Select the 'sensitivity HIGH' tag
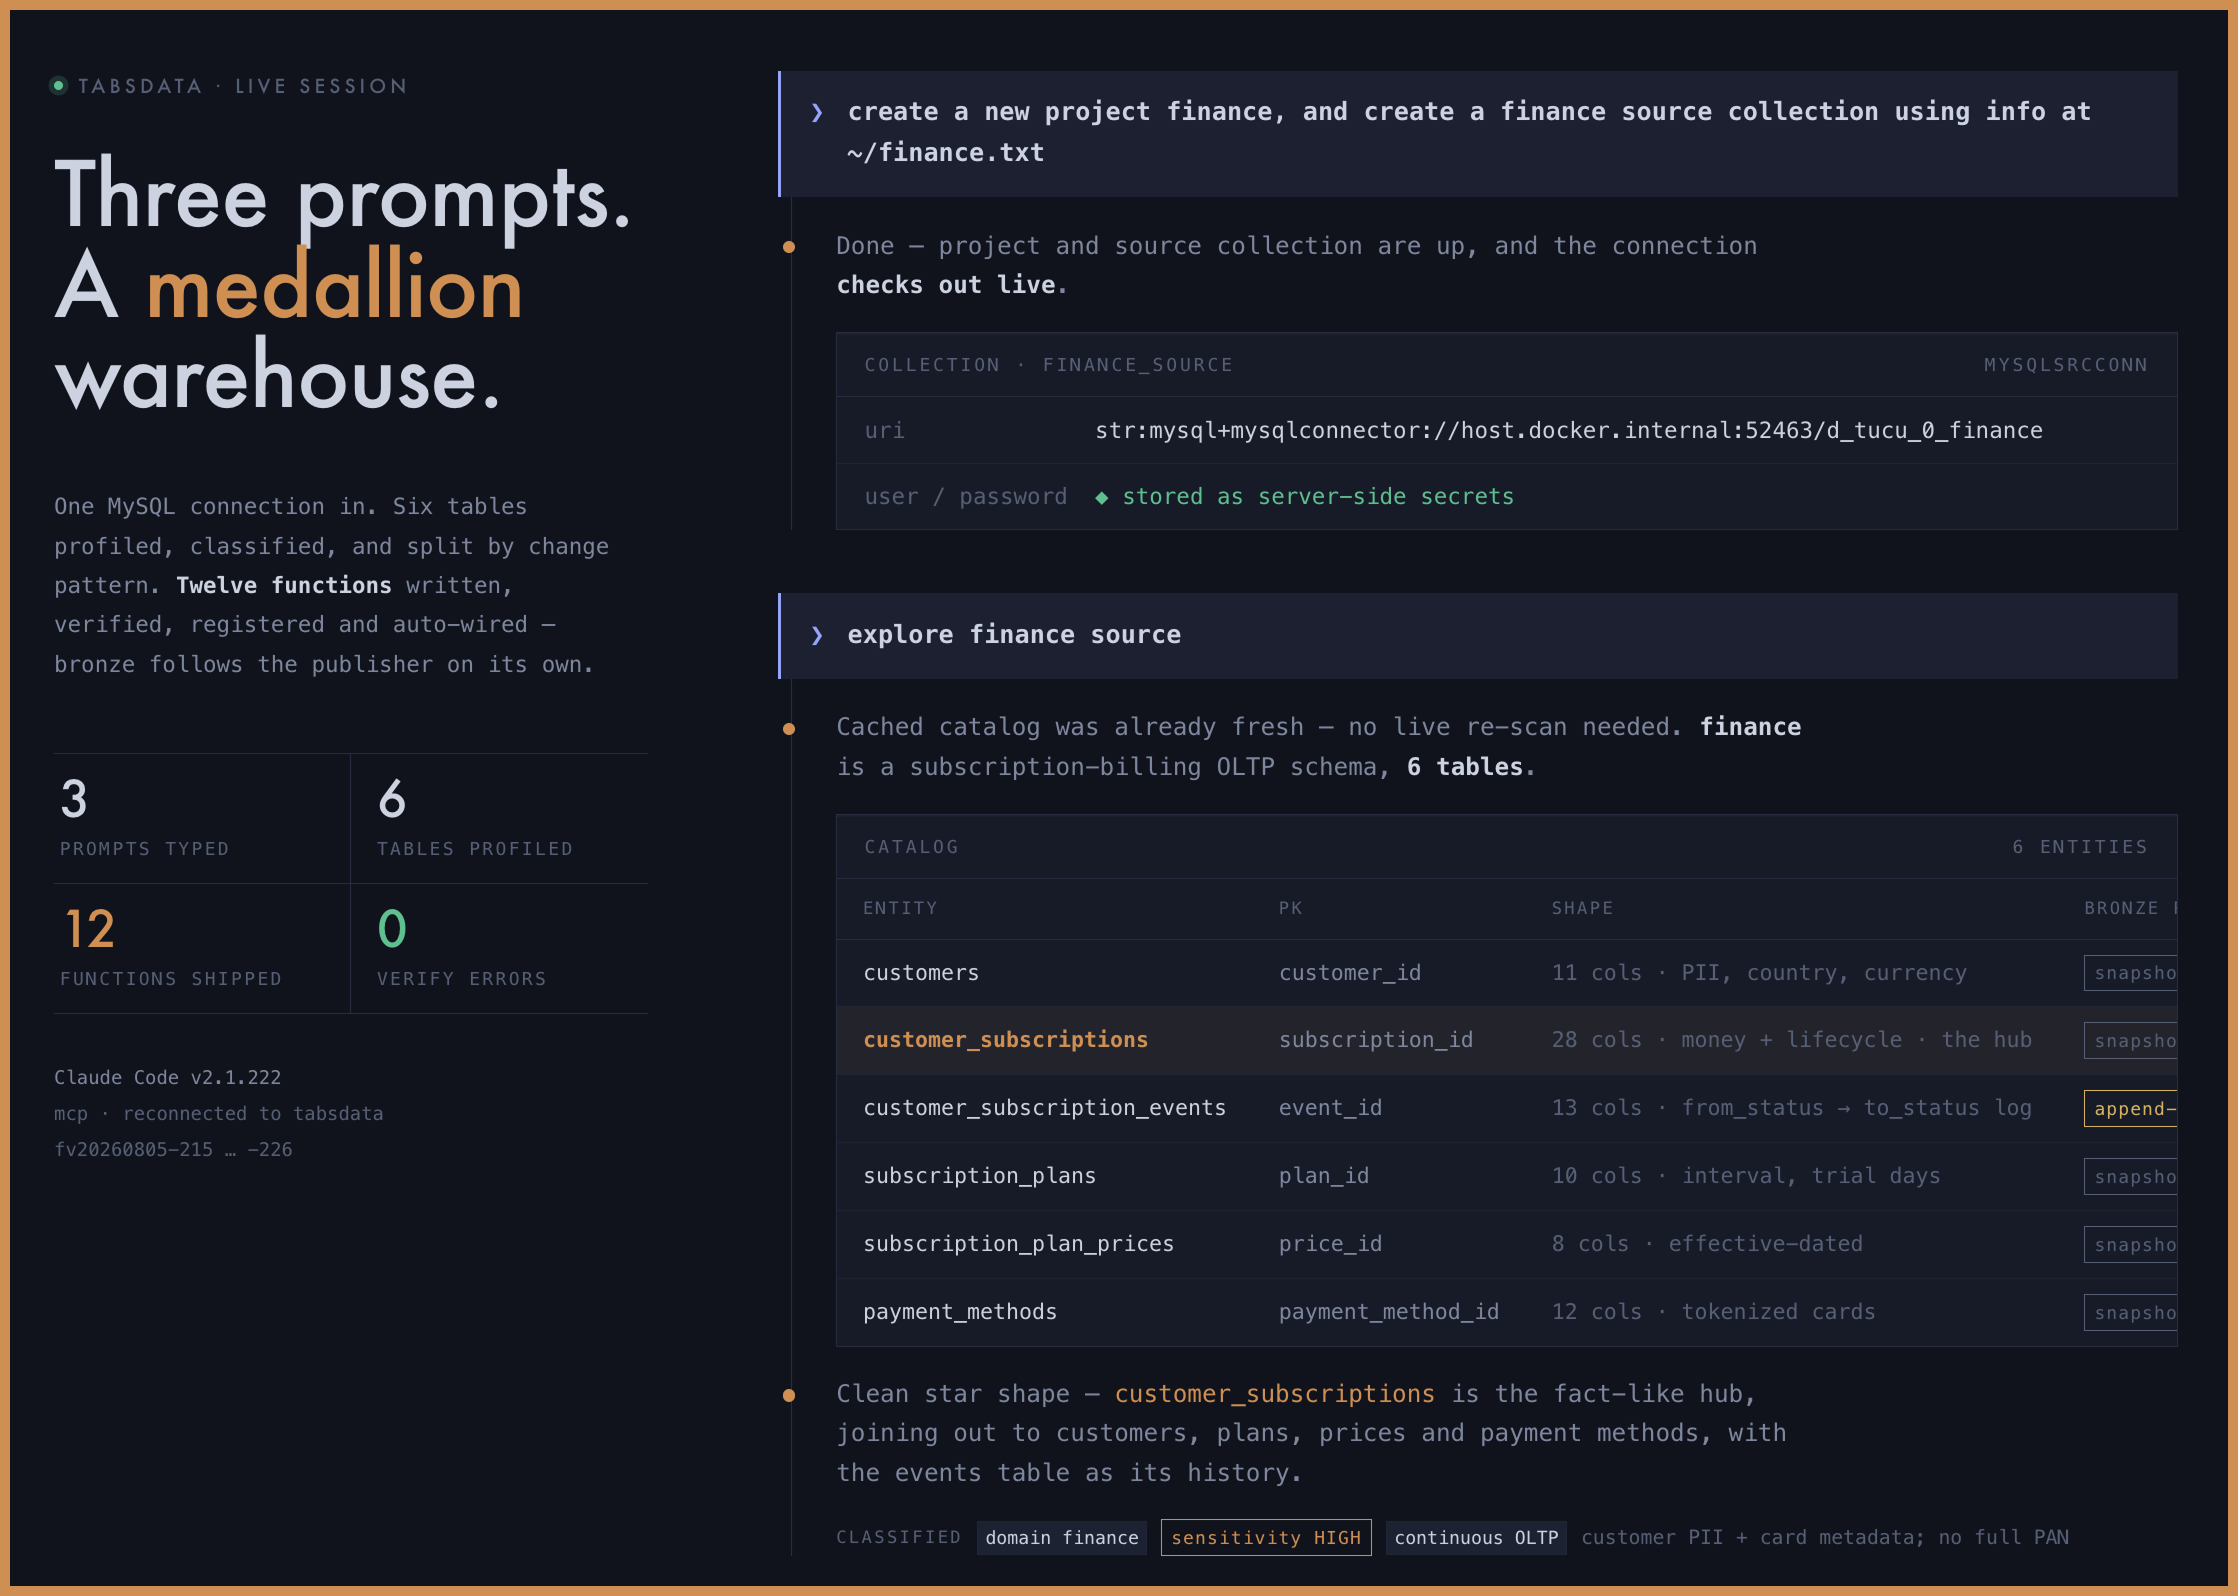 1266,1537
